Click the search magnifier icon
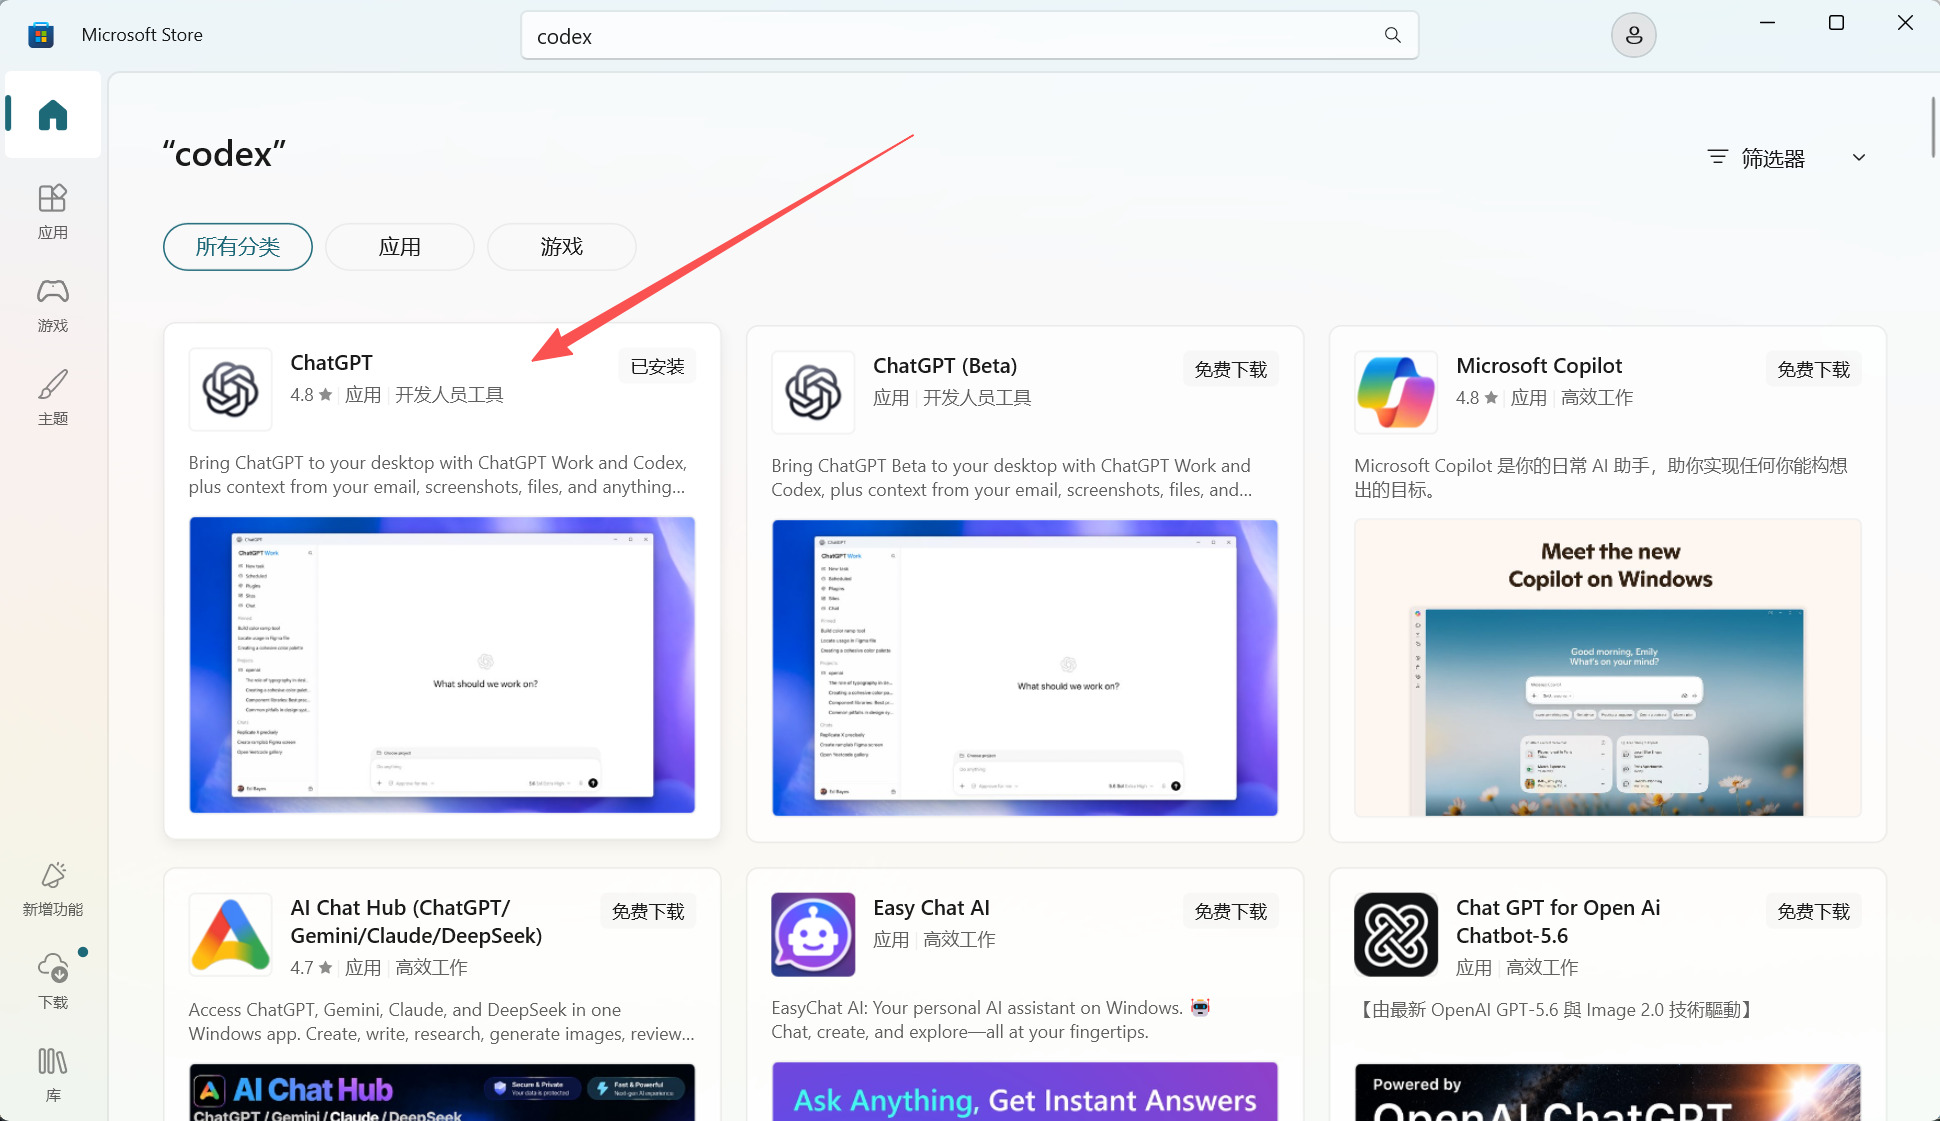The width and height of the screenshot is (1940, 1121). pyautogui.click(x=1392, y=35)
